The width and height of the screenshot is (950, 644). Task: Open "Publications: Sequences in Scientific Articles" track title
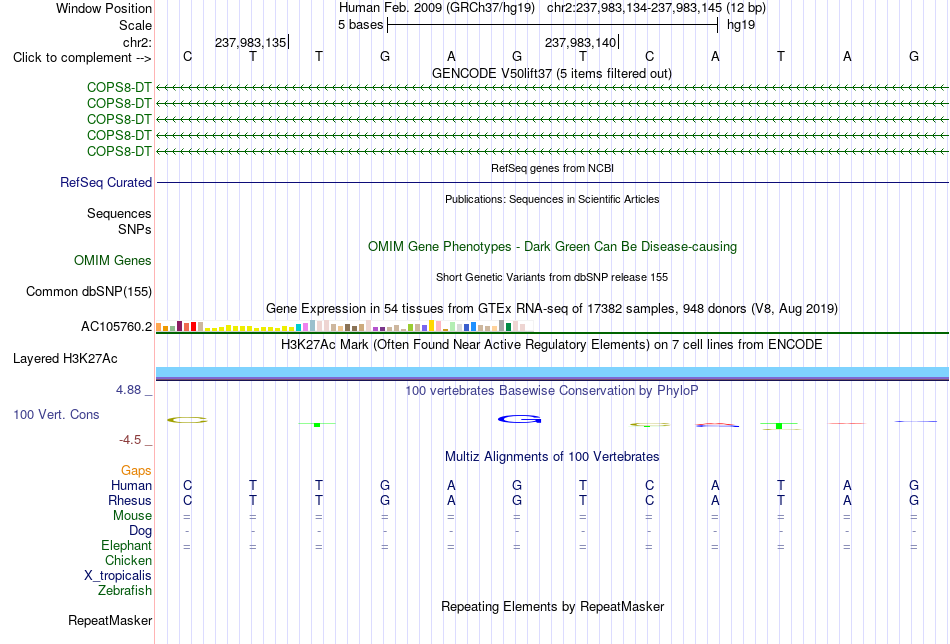[x=552, y=199]
